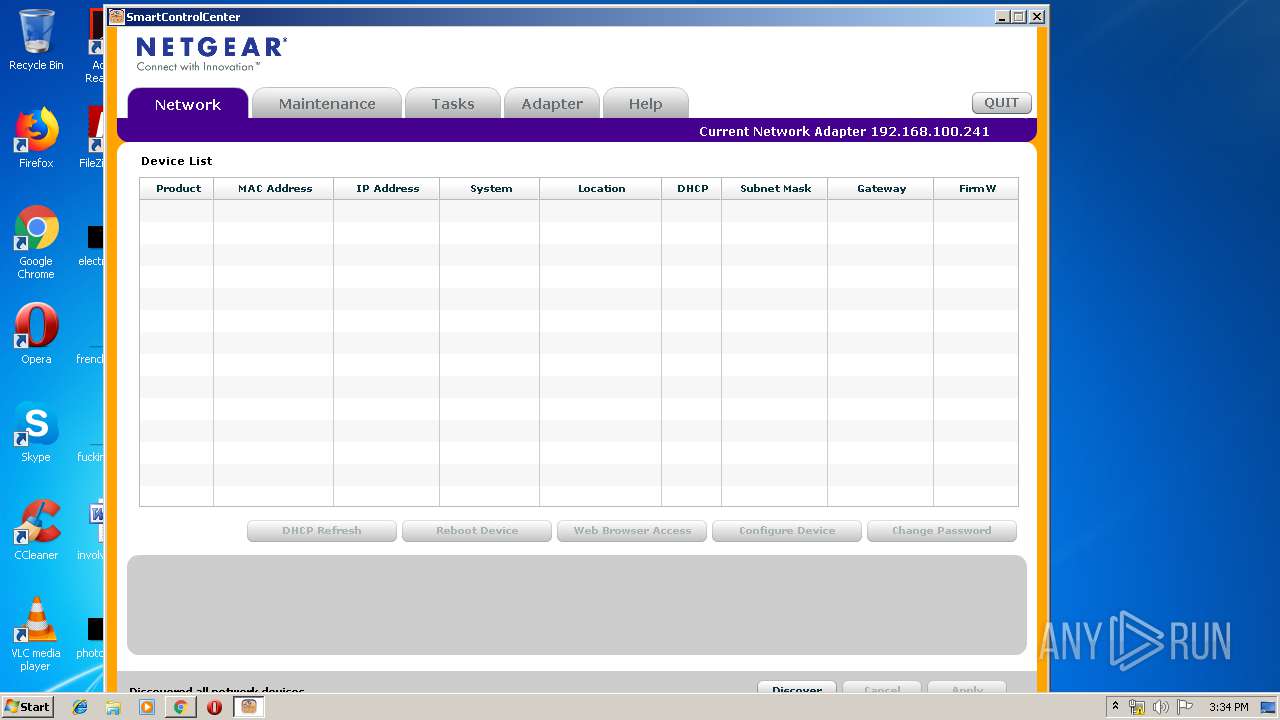
Task: Click the Web Browser Access button
Action: pyautogui.click(x=632, y=531)
